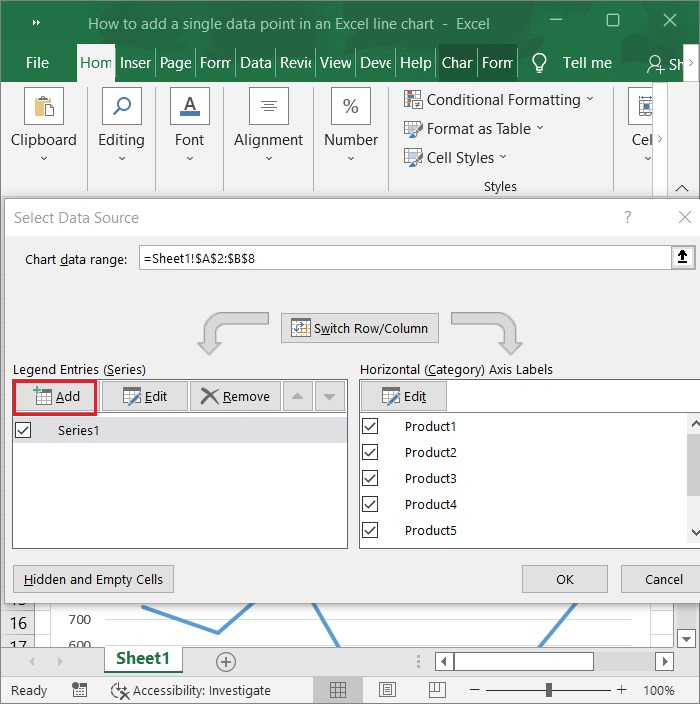700x704 pixels.
Task: Click the zoom slider handle
Action: tap(549, 690)
